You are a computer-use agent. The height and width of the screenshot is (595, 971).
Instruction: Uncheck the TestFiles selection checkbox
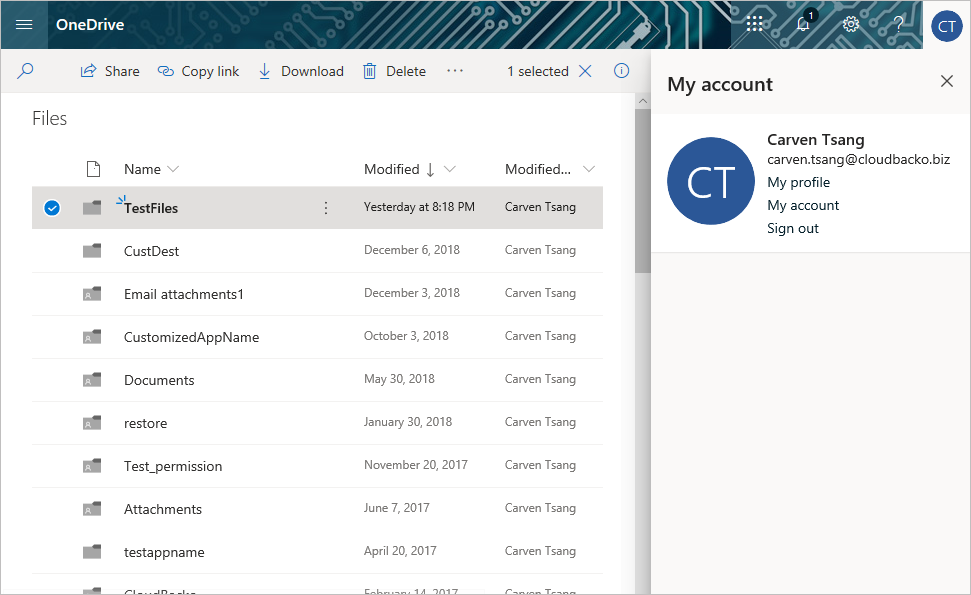pos(53,208)
